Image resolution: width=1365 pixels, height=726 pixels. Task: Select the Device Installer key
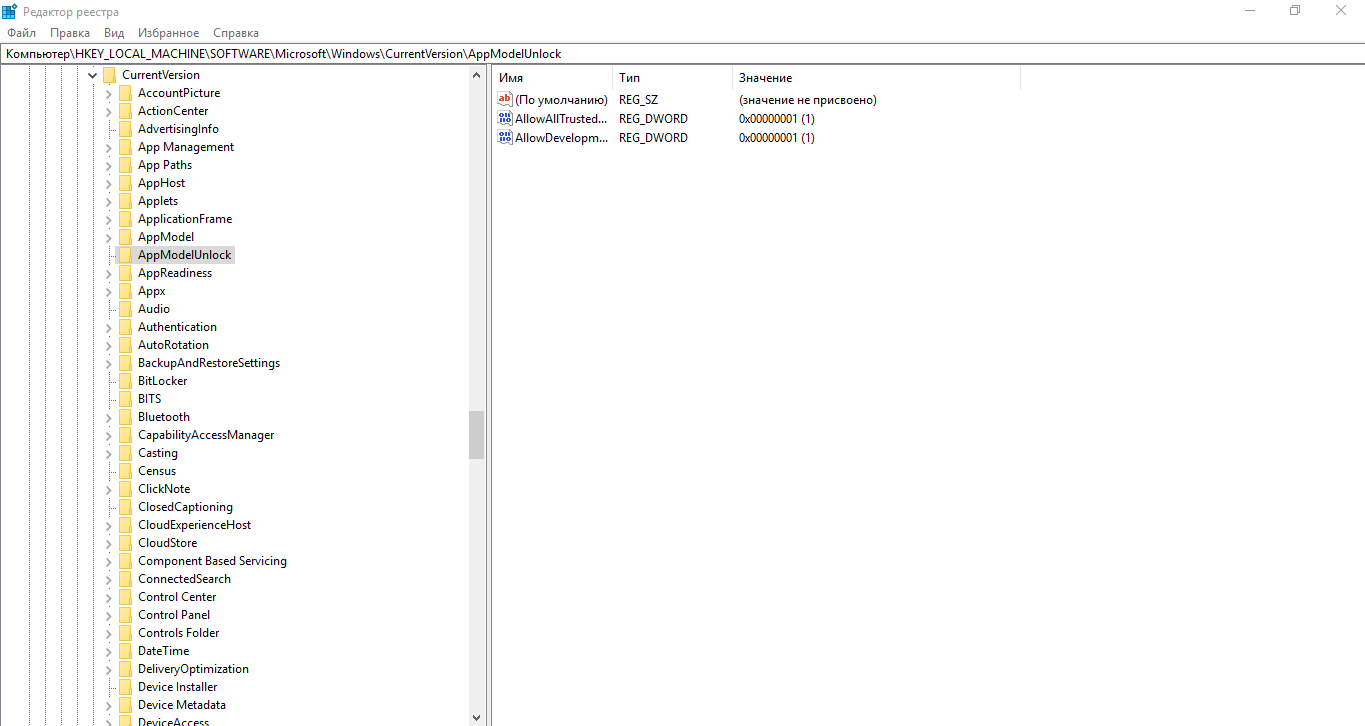[177, 687]
